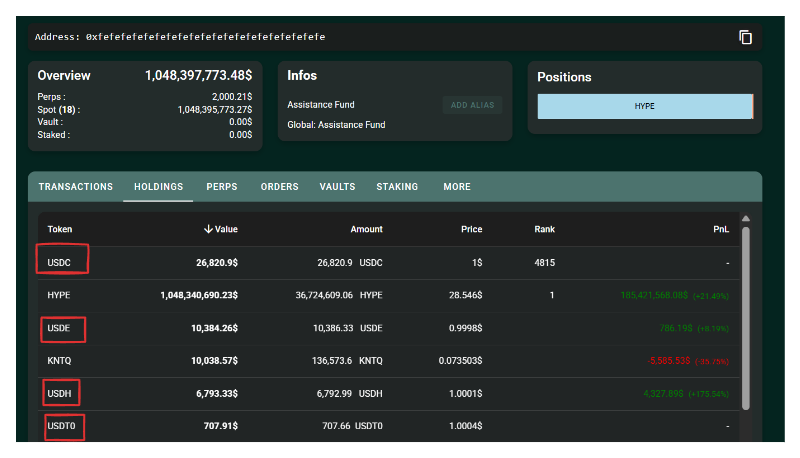Click the scrollbar up arrow in holdings table
The height and width of the screenshot is (458, 800).
[x=745, y=218]
